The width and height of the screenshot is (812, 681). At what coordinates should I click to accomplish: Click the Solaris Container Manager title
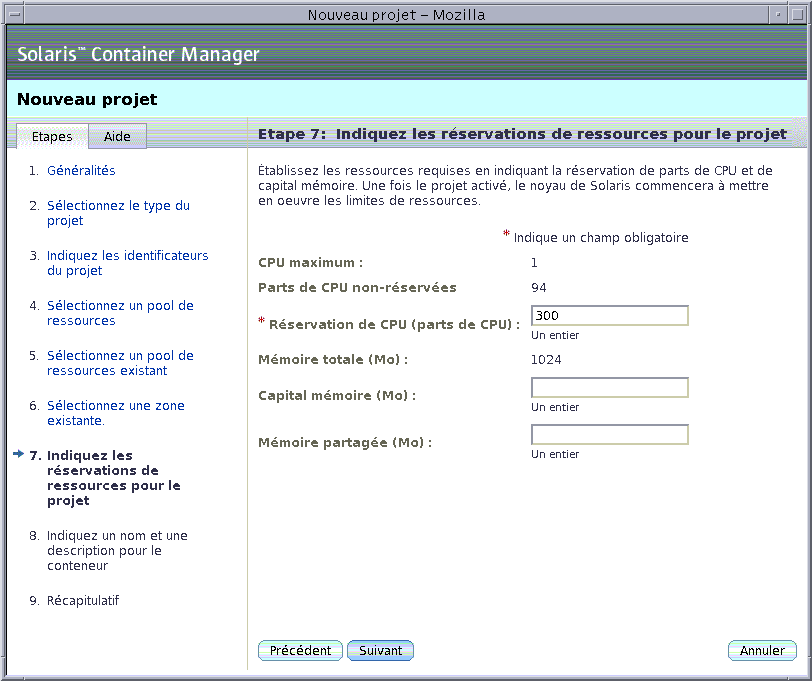138,54
